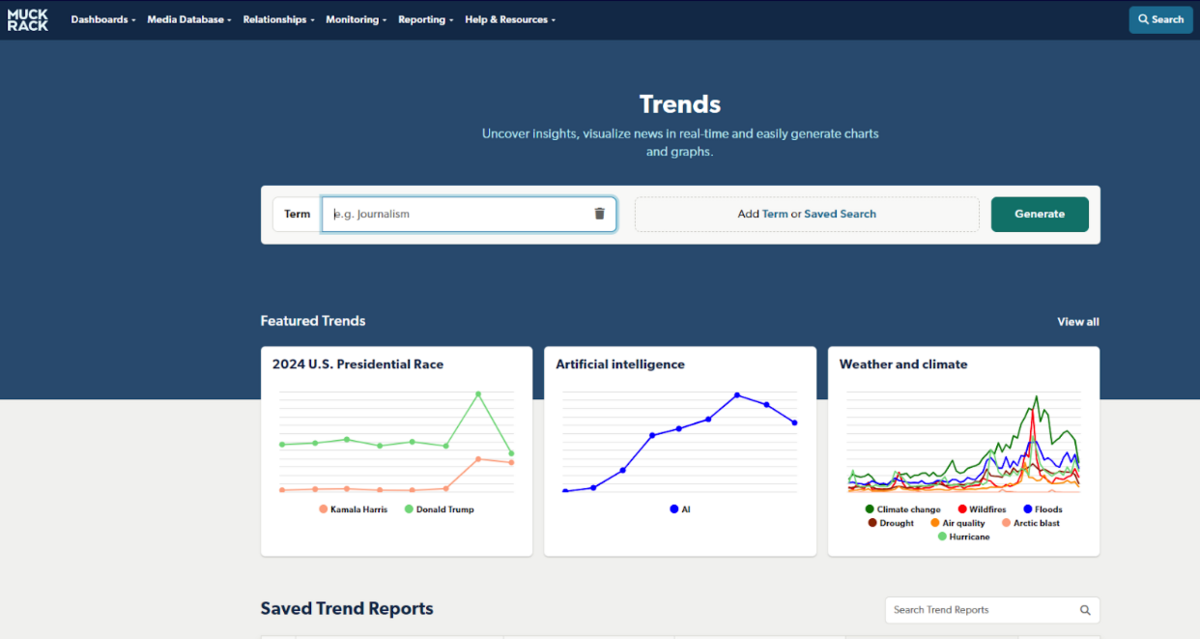
Task: Click the trash icon in Term field
Action: pyautogui.click(x=599, y=214)
